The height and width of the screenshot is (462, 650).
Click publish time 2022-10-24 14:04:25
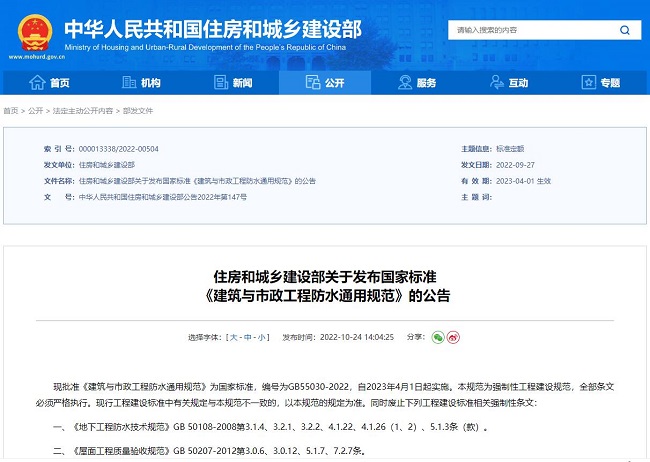tap(357, 337)
